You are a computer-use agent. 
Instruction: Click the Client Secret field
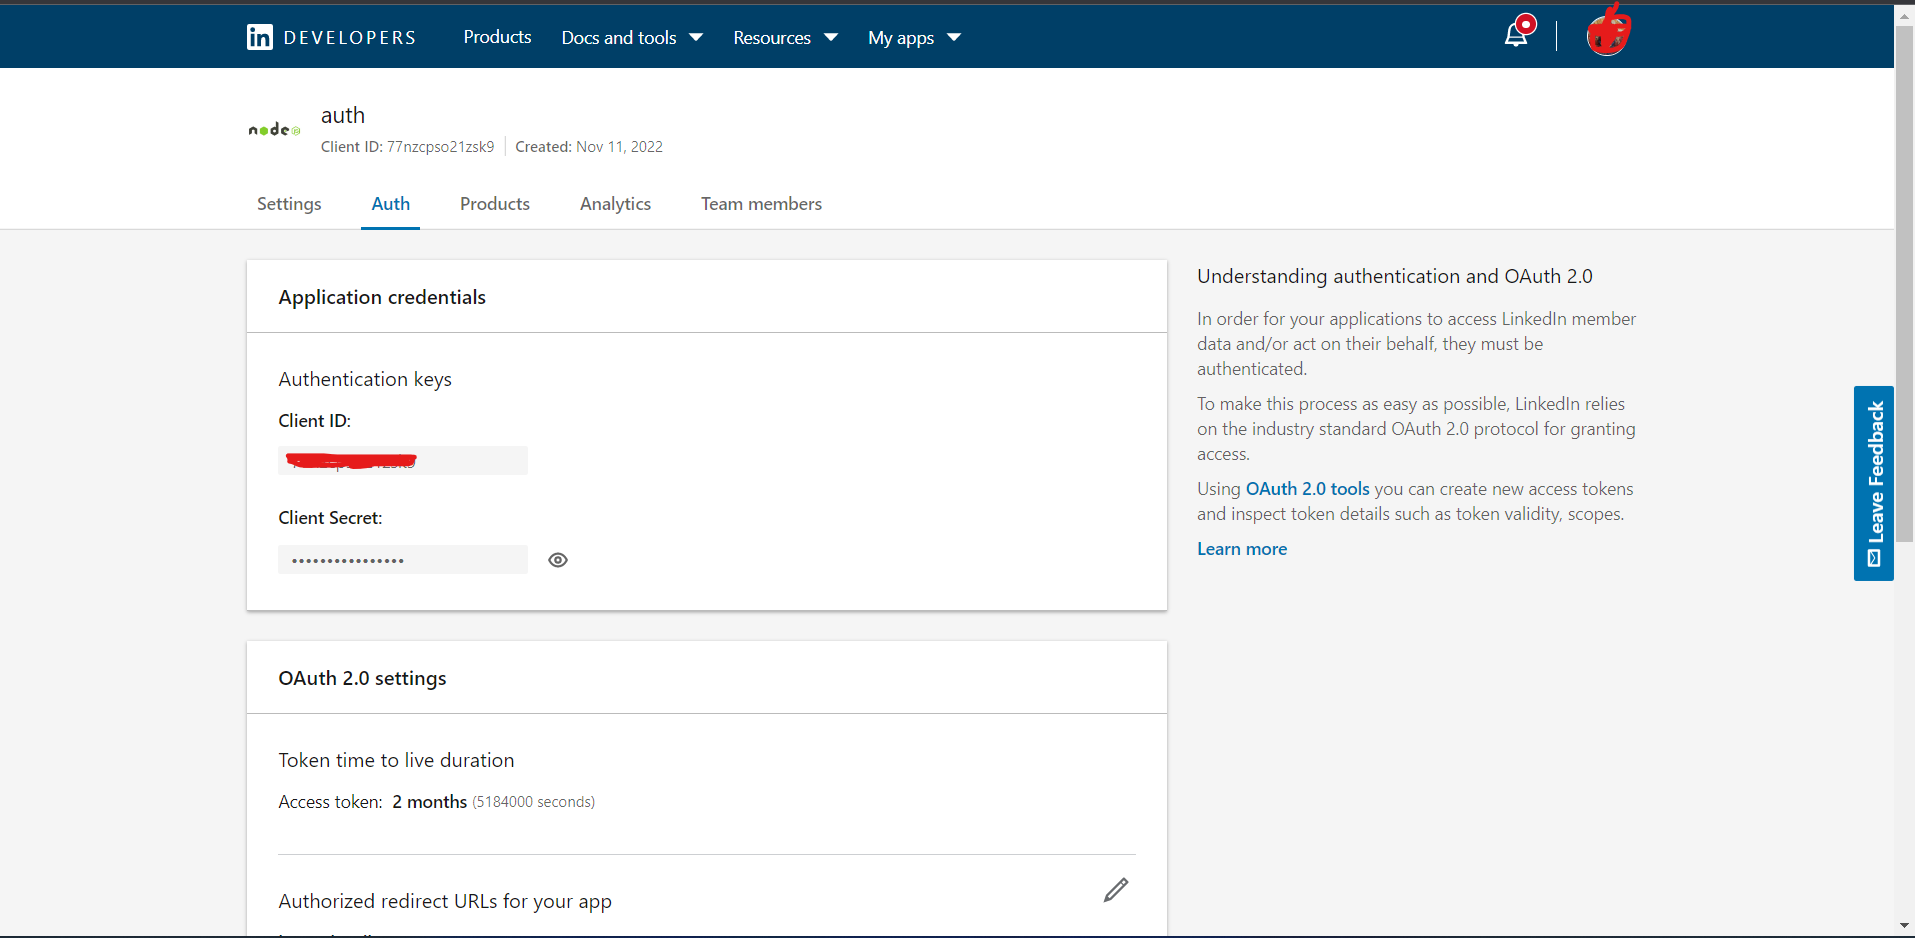pos(403,560)
